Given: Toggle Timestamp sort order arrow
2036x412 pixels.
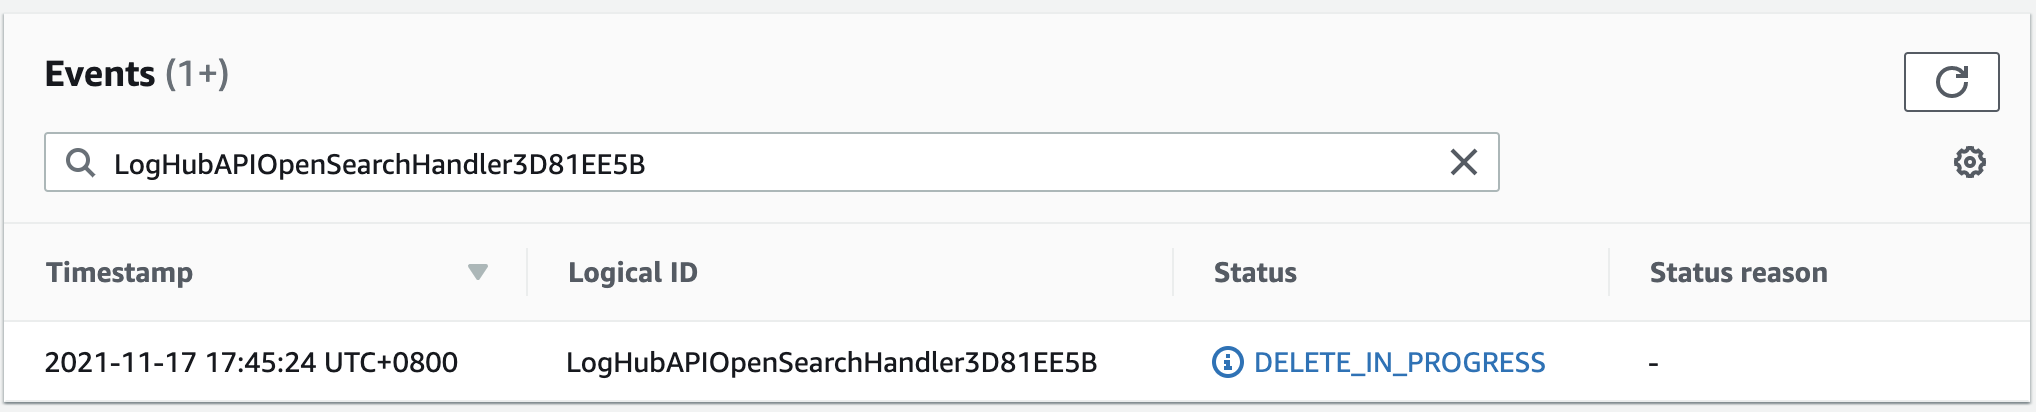Looking at the screenshot, I should (x=478, y=272).
